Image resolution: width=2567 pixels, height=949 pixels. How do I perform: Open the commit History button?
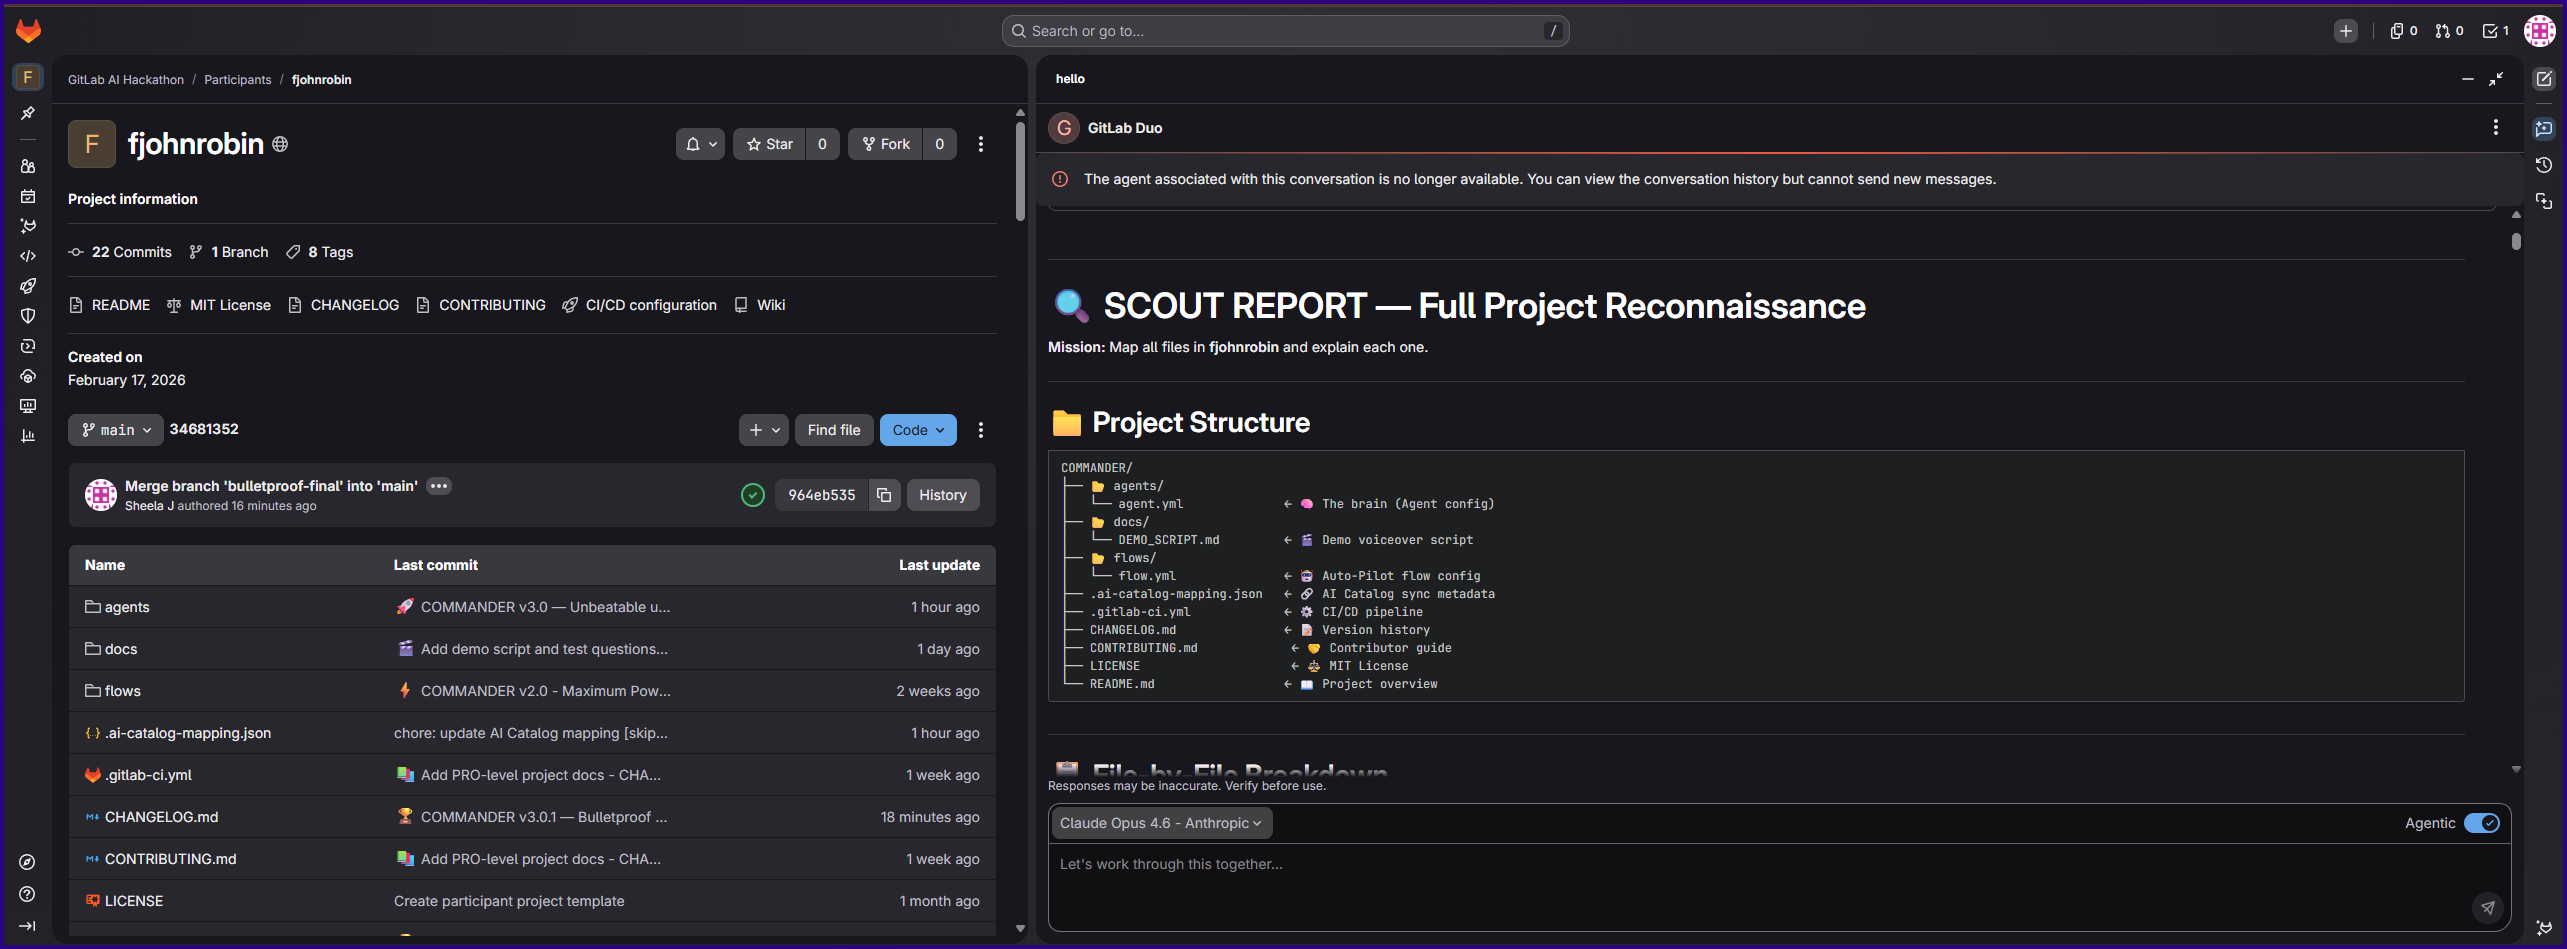coord(943,495)
